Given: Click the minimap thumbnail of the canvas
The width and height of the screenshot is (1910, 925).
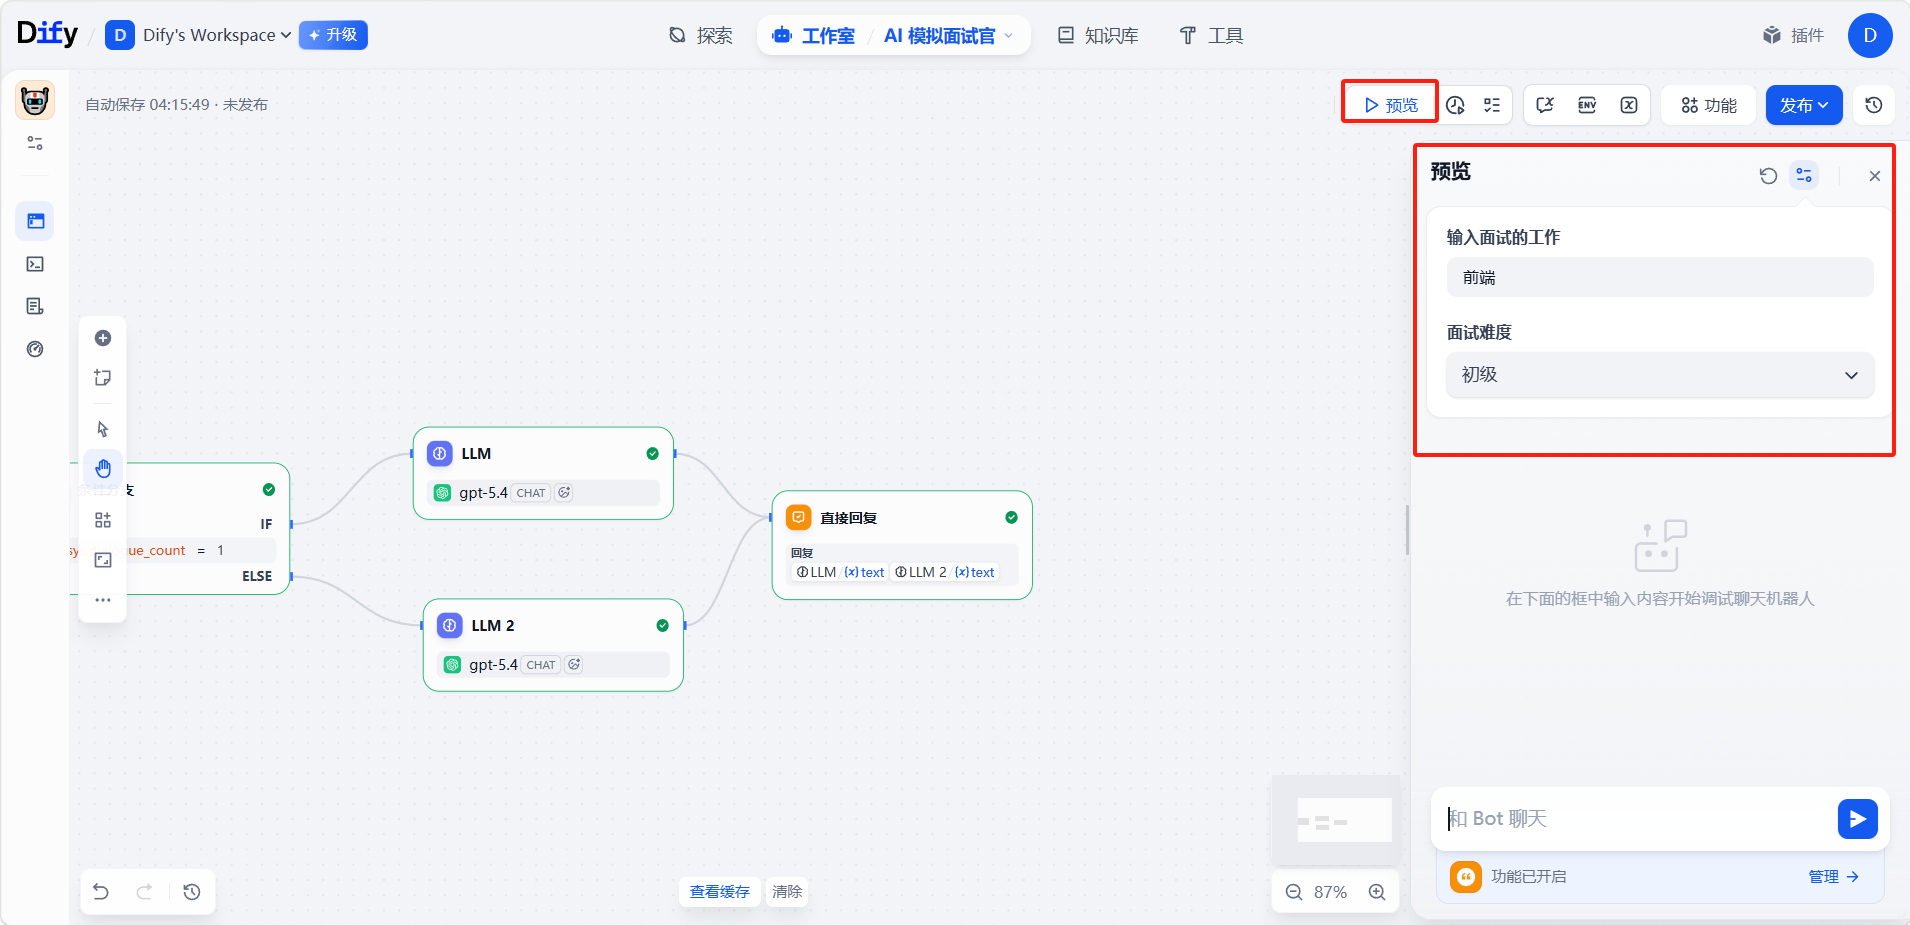Looking at the screenshot, I should click(x=1336, y=820).
